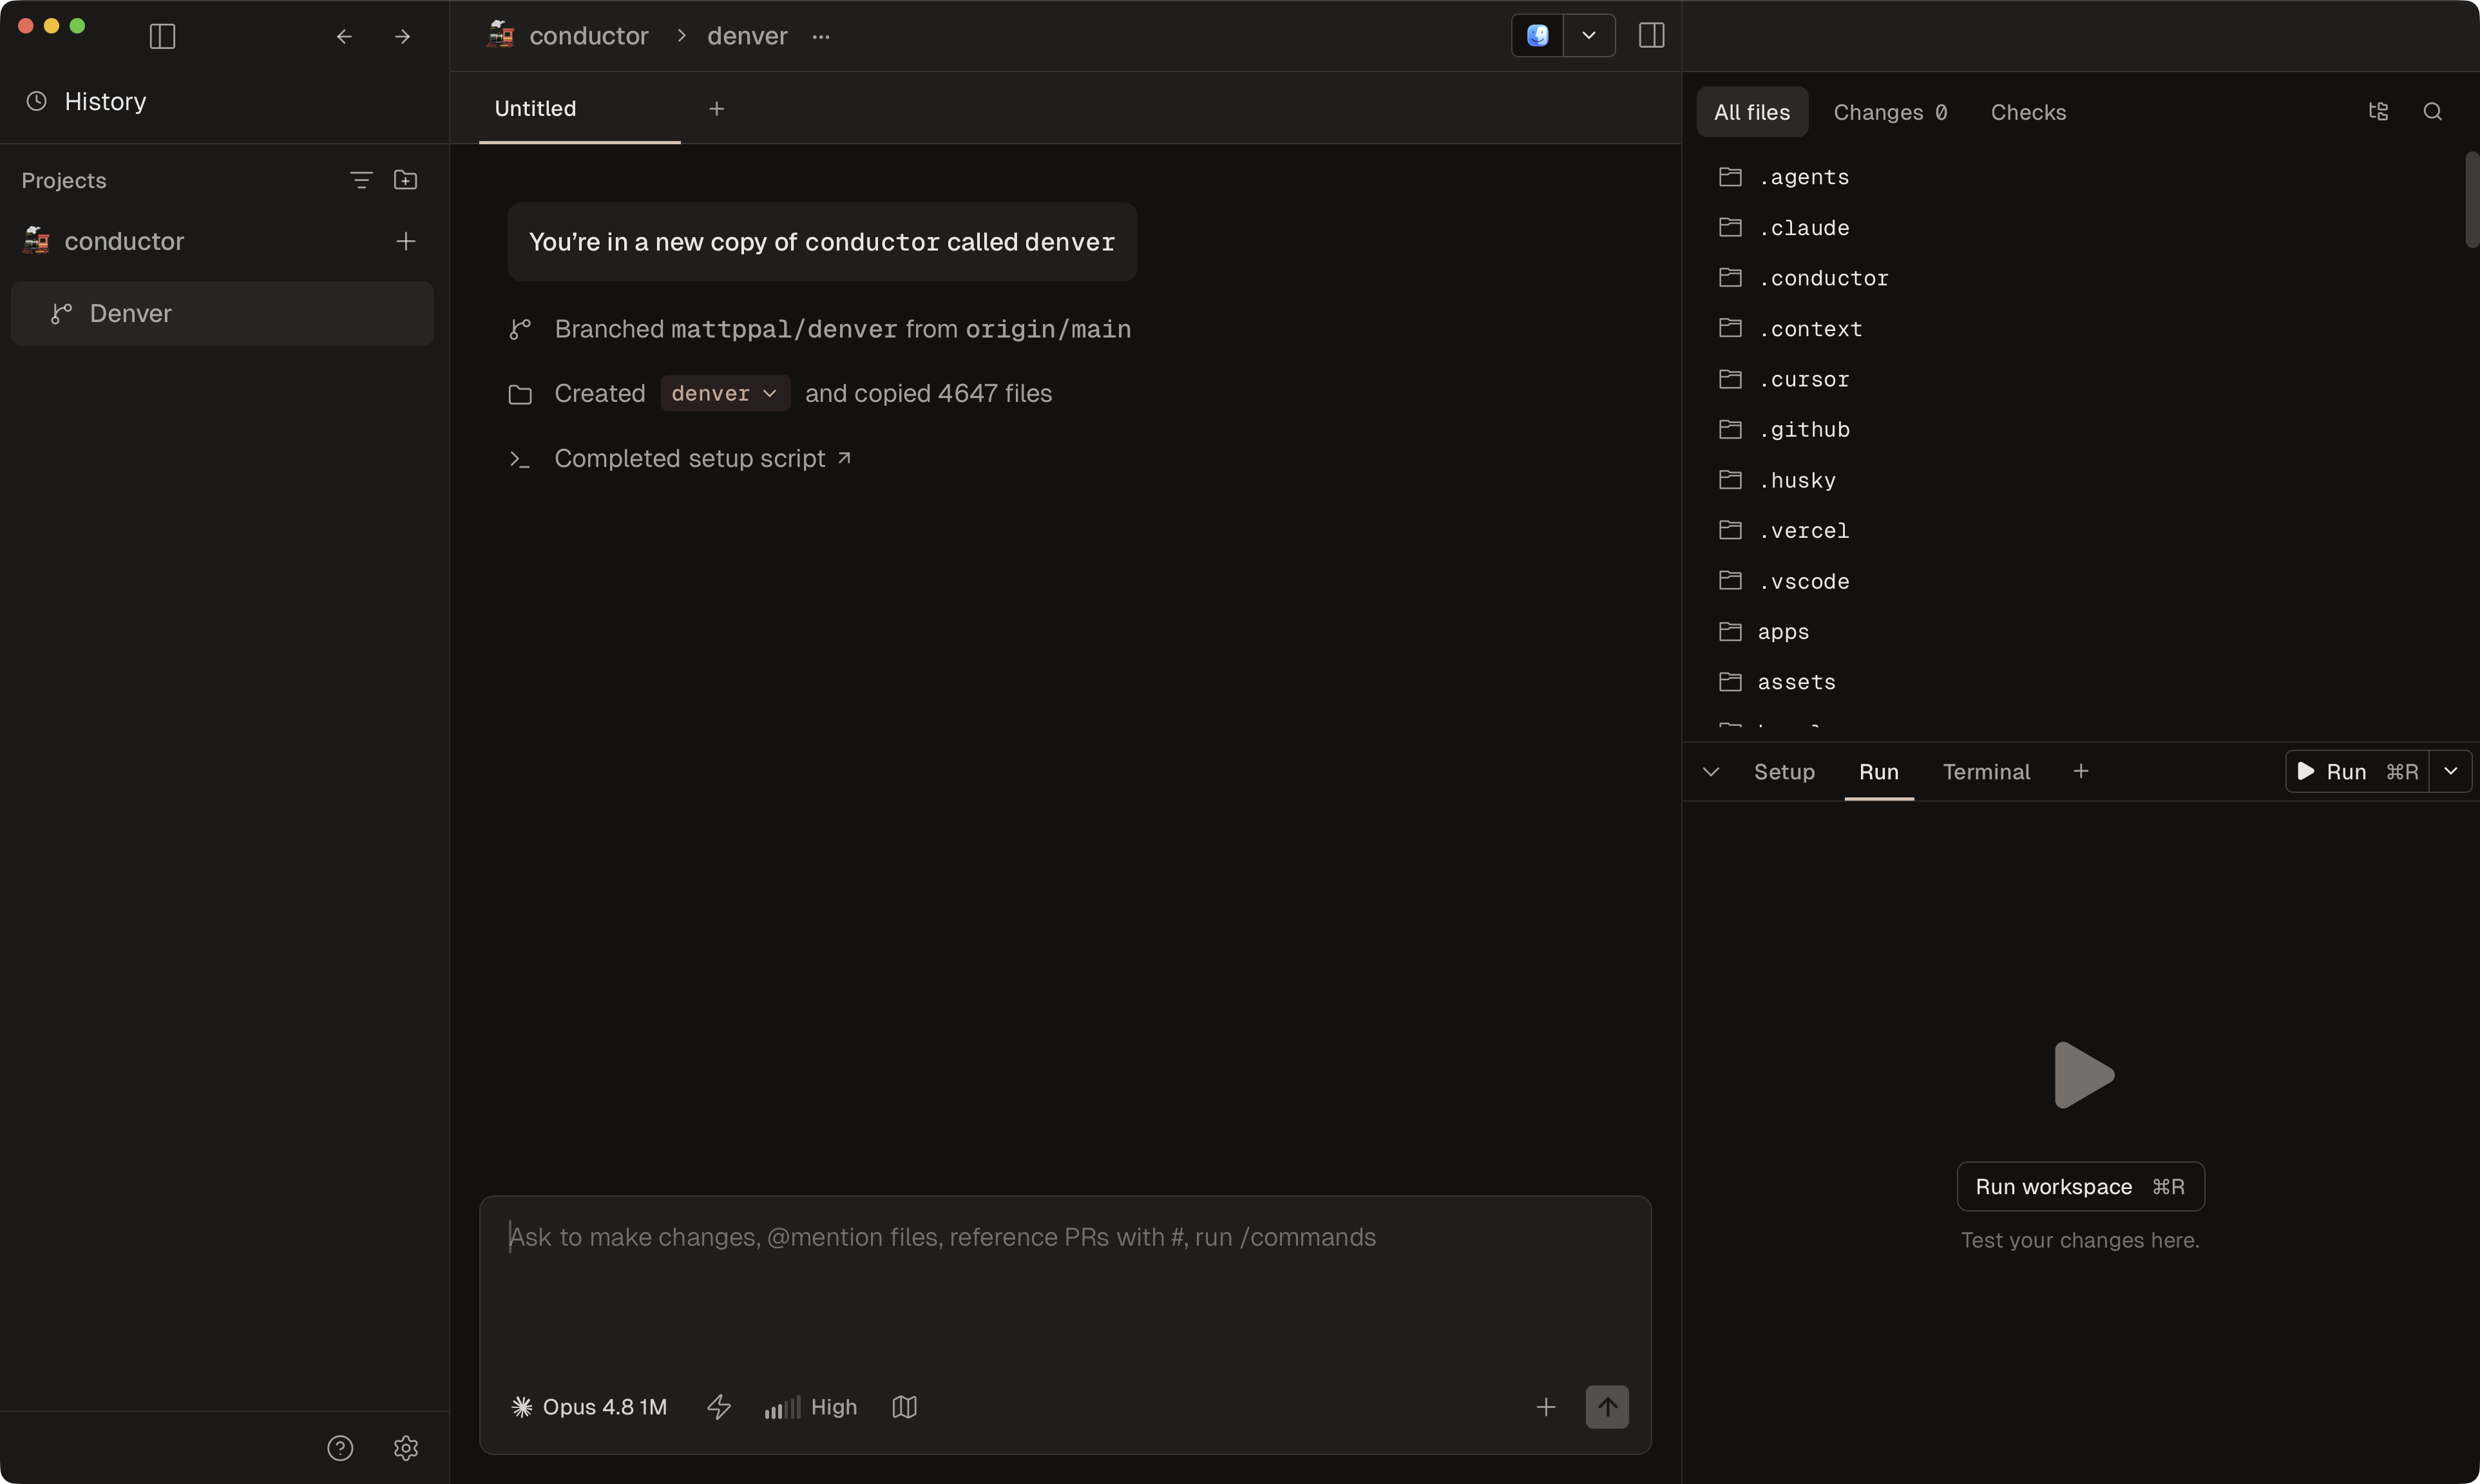
Task: Change the High effort level
Action: tap(811, 1407)
